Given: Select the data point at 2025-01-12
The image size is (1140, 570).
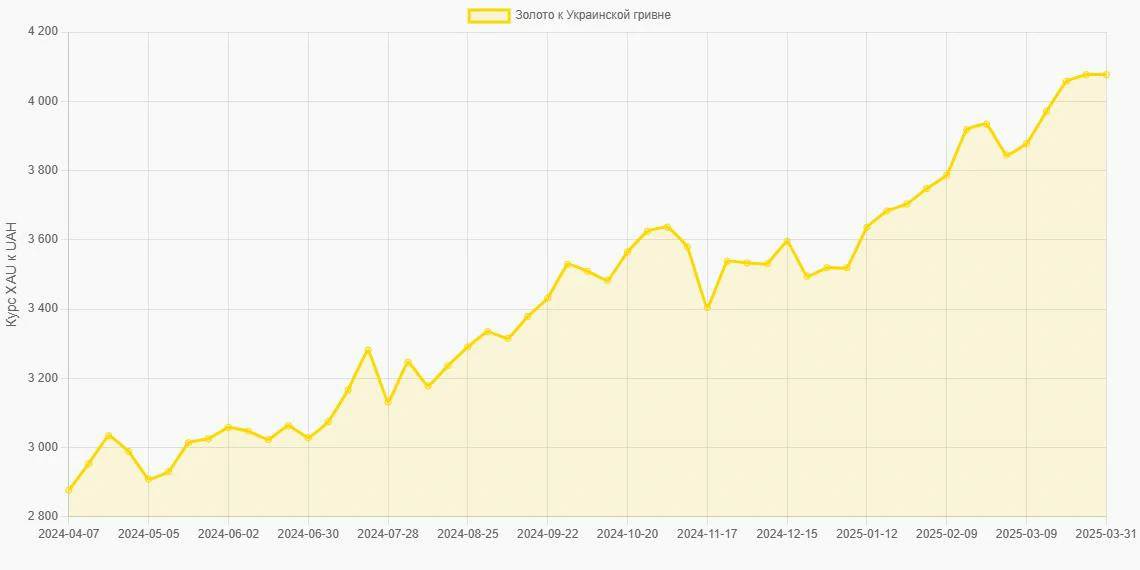Looking at the screenshot, I should coord(867,227).
